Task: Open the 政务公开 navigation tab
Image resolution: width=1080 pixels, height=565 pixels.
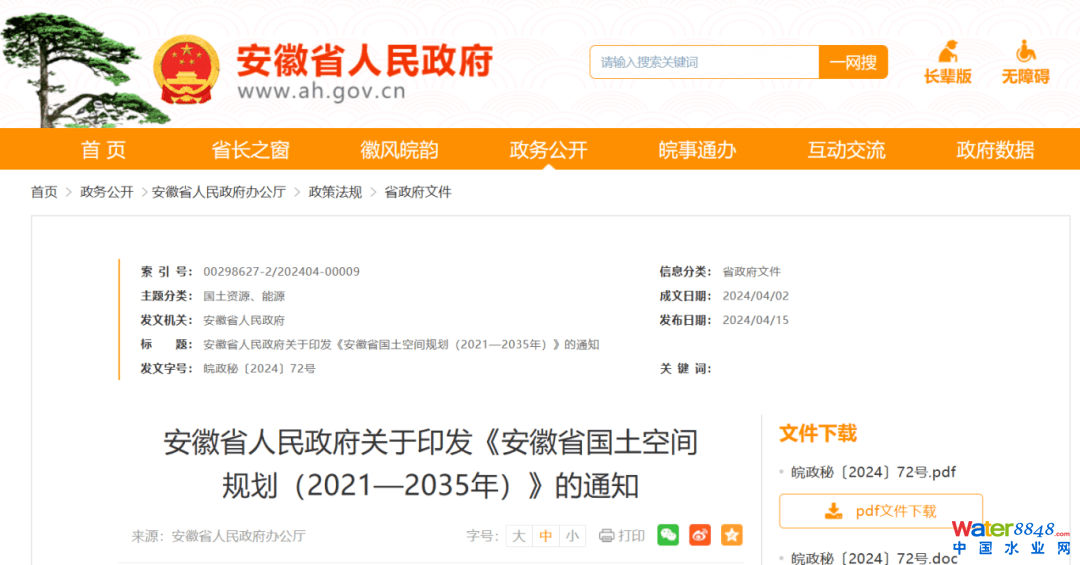Action: tap(548, 150)
